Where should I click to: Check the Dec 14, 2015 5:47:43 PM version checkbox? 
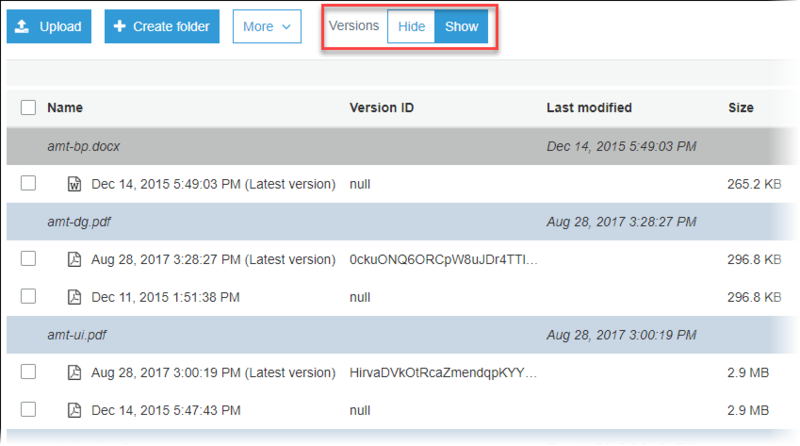28,410
